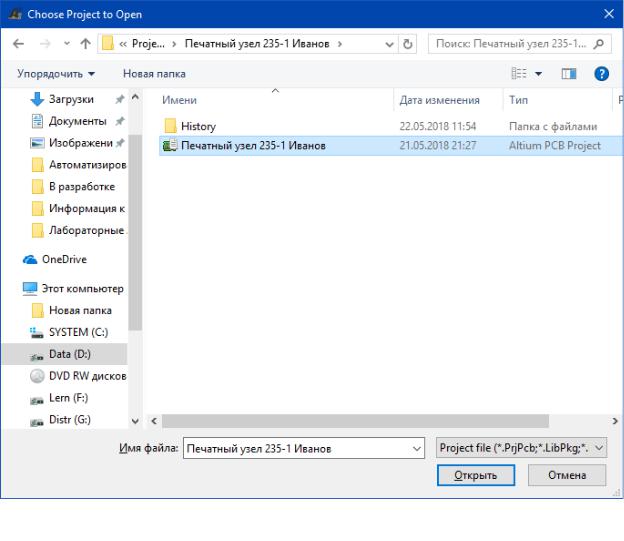624x541 pixels.
Task: Click the Этот компьютер monitor icon
Action: click(30, 289)
